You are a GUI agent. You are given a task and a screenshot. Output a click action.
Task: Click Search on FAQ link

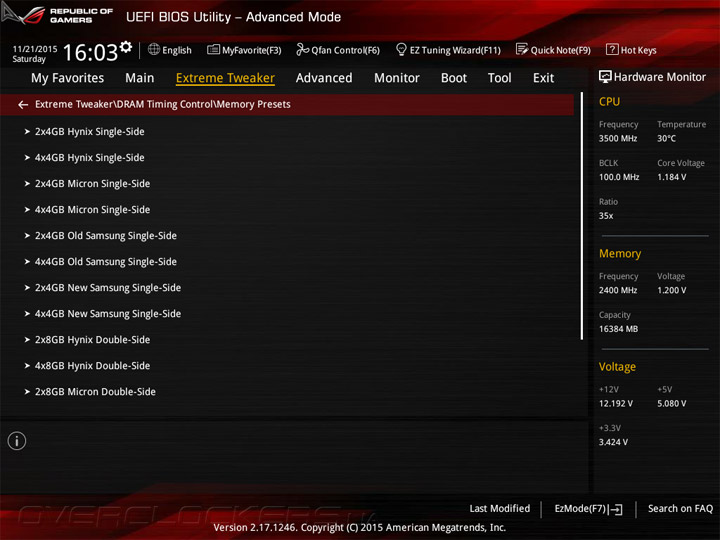[x=681, y=509]
